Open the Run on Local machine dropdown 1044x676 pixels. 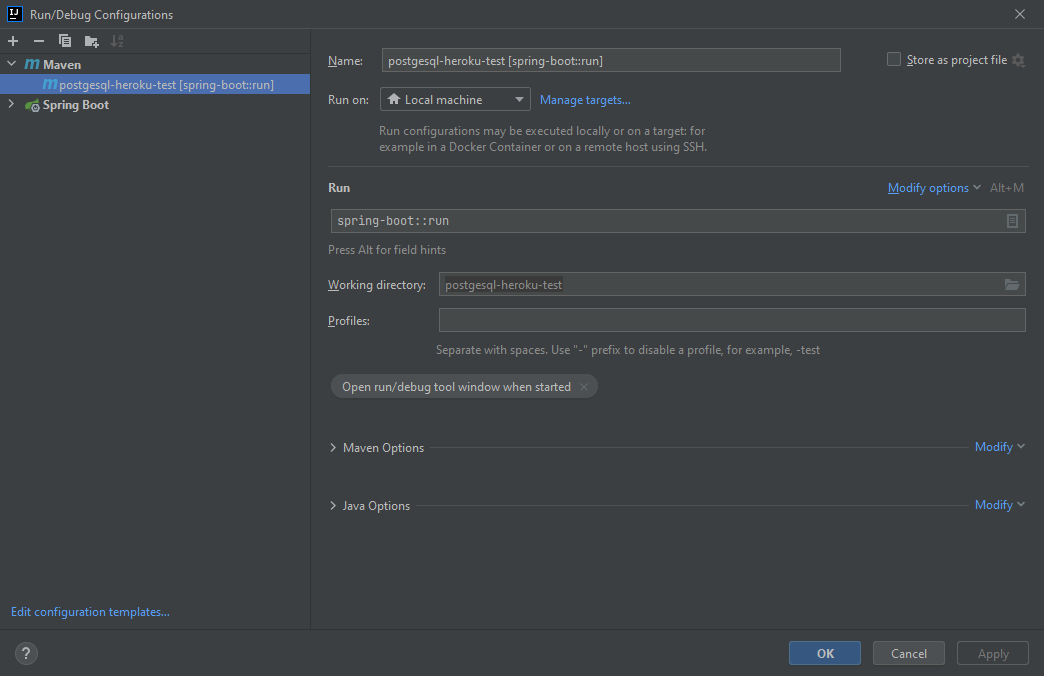pos(455,99)
